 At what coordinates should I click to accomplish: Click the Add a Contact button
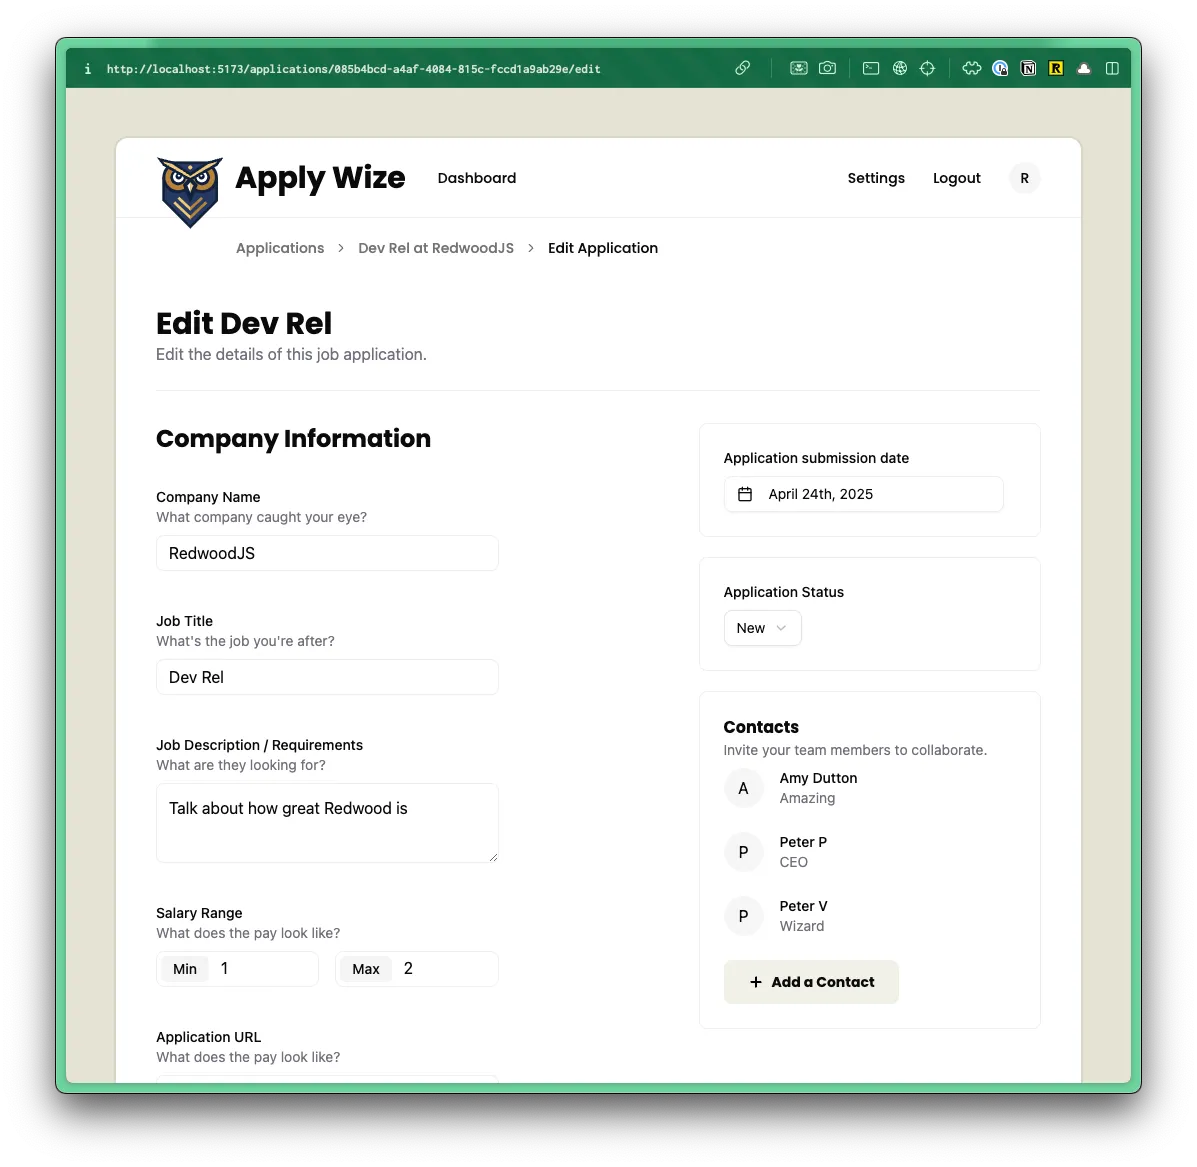click(x=811, y=982)
